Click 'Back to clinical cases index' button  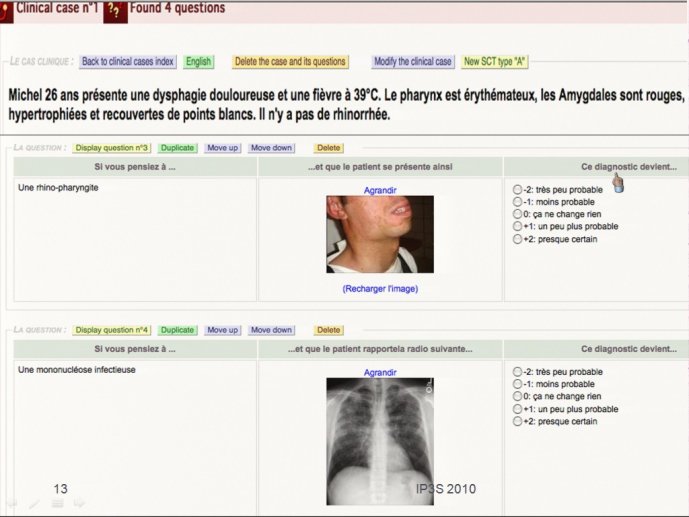(x=128, y=62)
